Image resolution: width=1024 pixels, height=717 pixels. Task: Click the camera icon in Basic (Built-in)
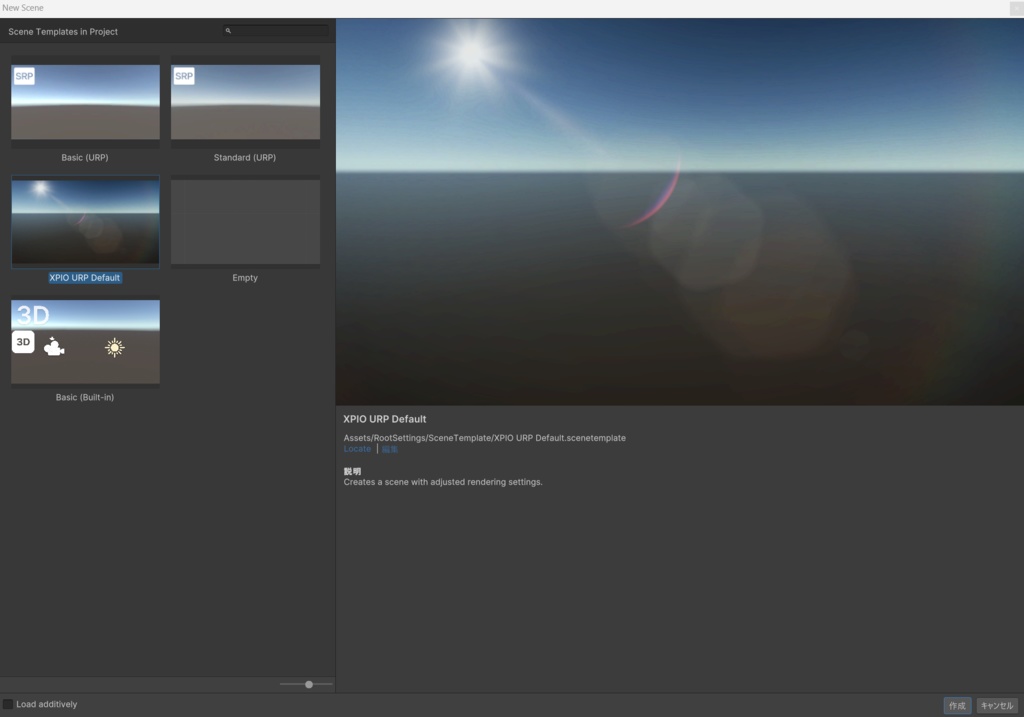[x=54, y=347]
